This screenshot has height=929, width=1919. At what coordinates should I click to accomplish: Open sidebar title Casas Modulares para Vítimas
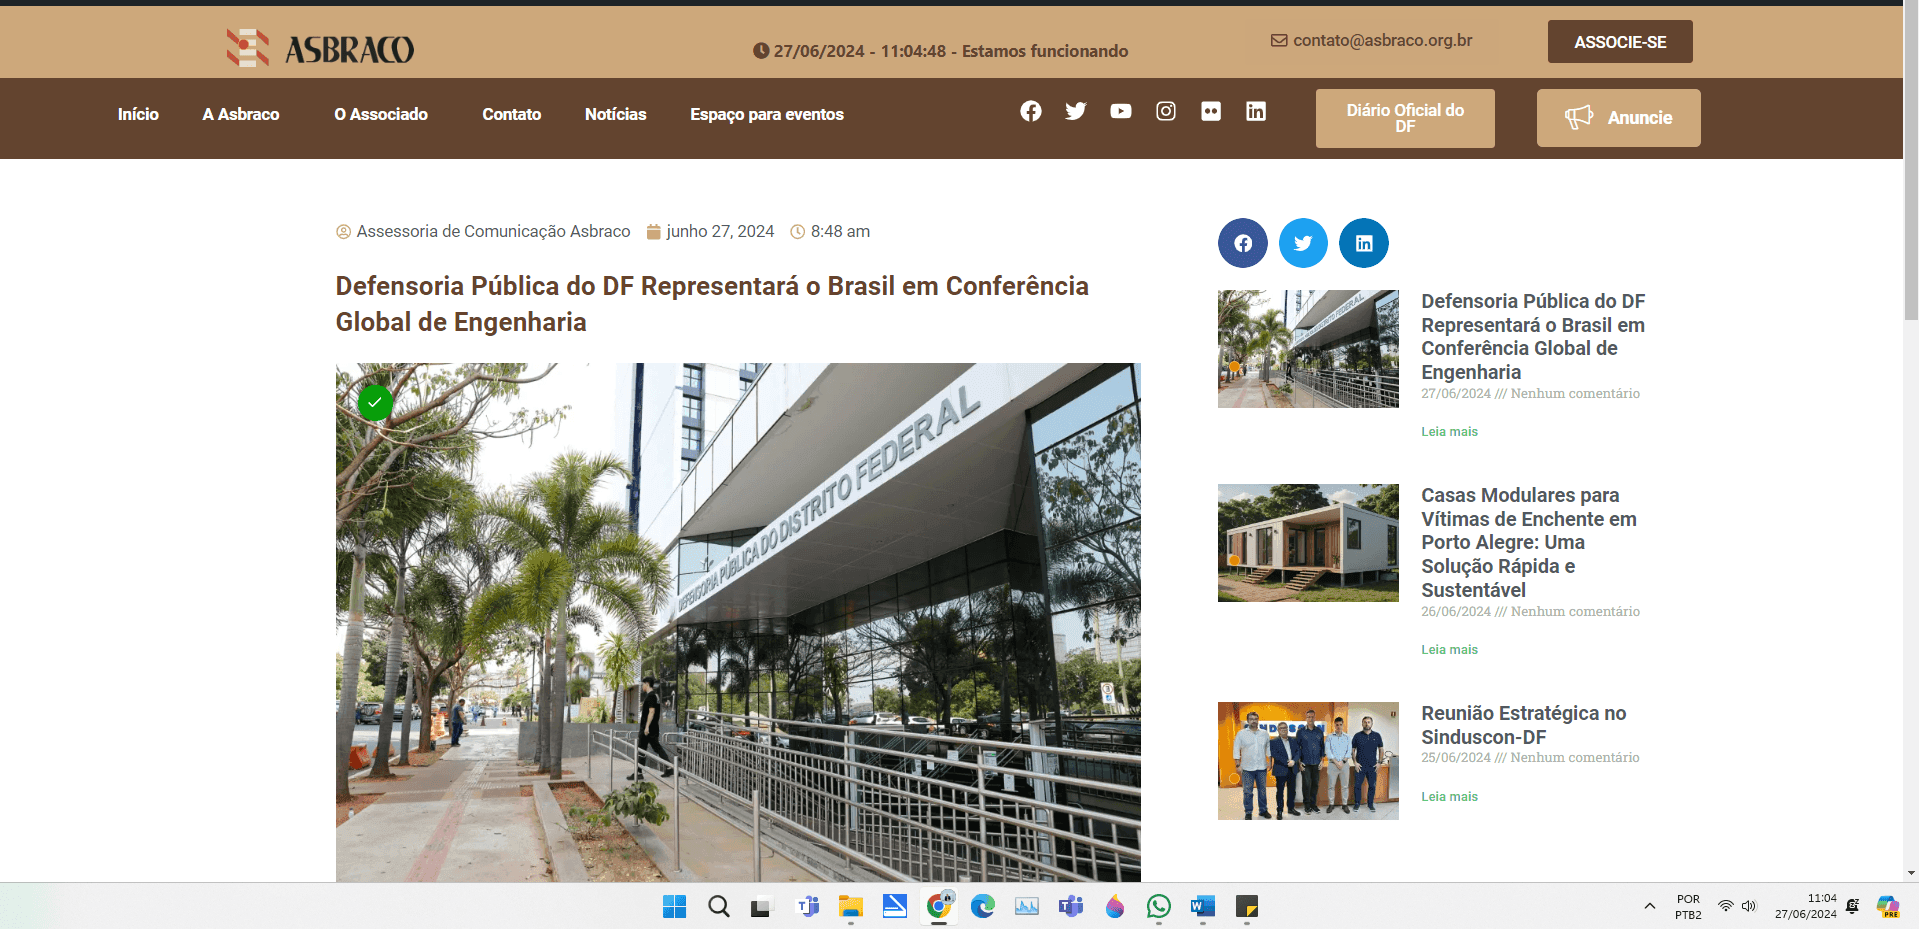(x=1529, y=542)
